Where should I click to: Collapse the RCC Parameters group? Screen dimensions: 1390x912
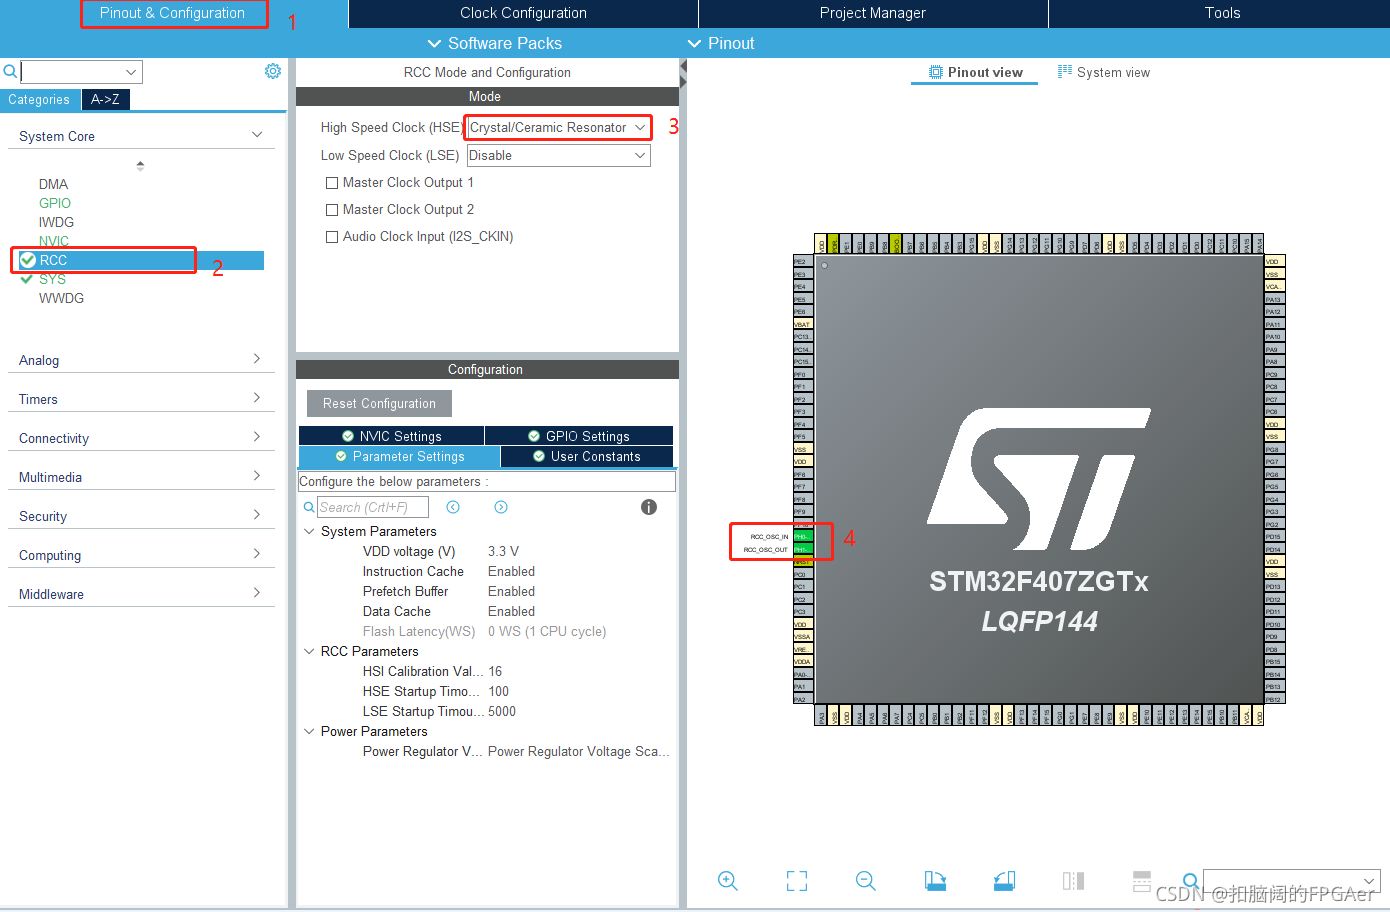[x=309, y=651]
